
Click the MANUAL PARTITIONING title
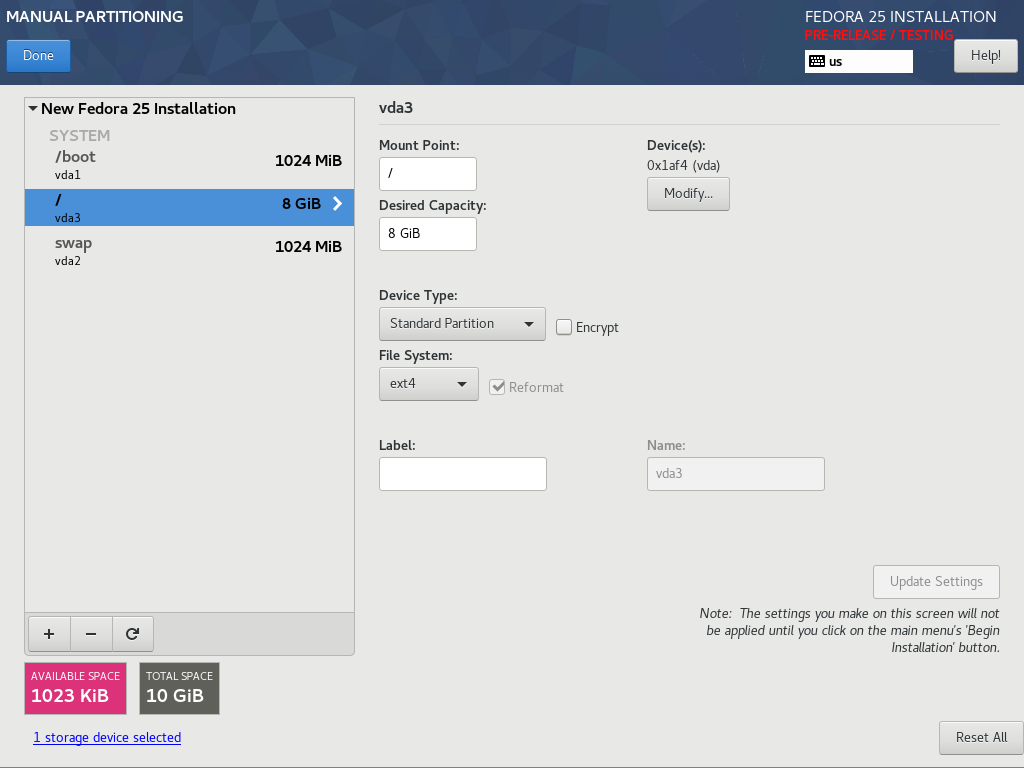(x=95, y=17)
